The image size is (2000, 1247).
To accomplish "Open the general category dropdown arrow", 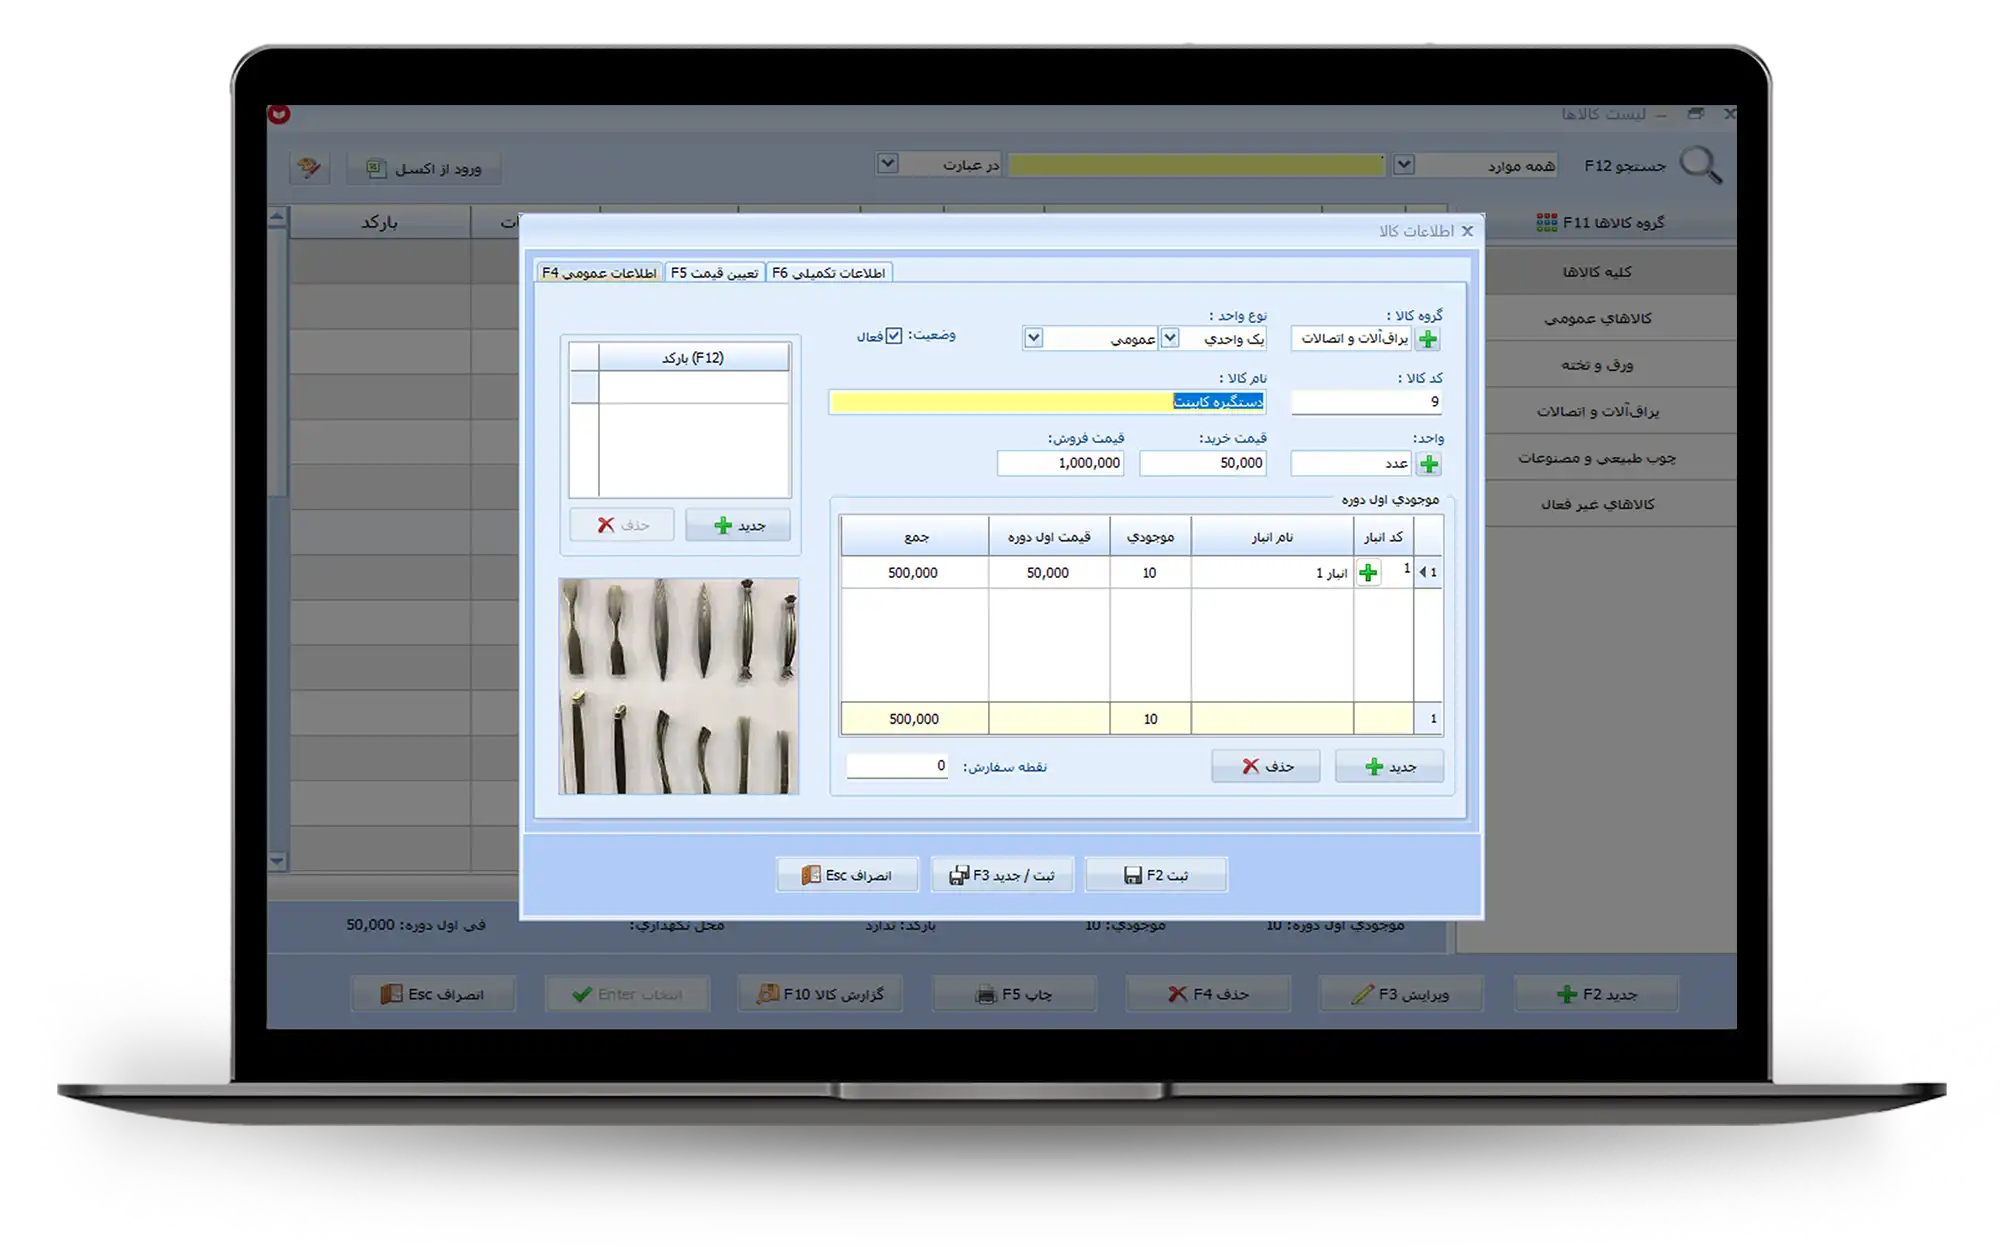I will pos(1034,338).
